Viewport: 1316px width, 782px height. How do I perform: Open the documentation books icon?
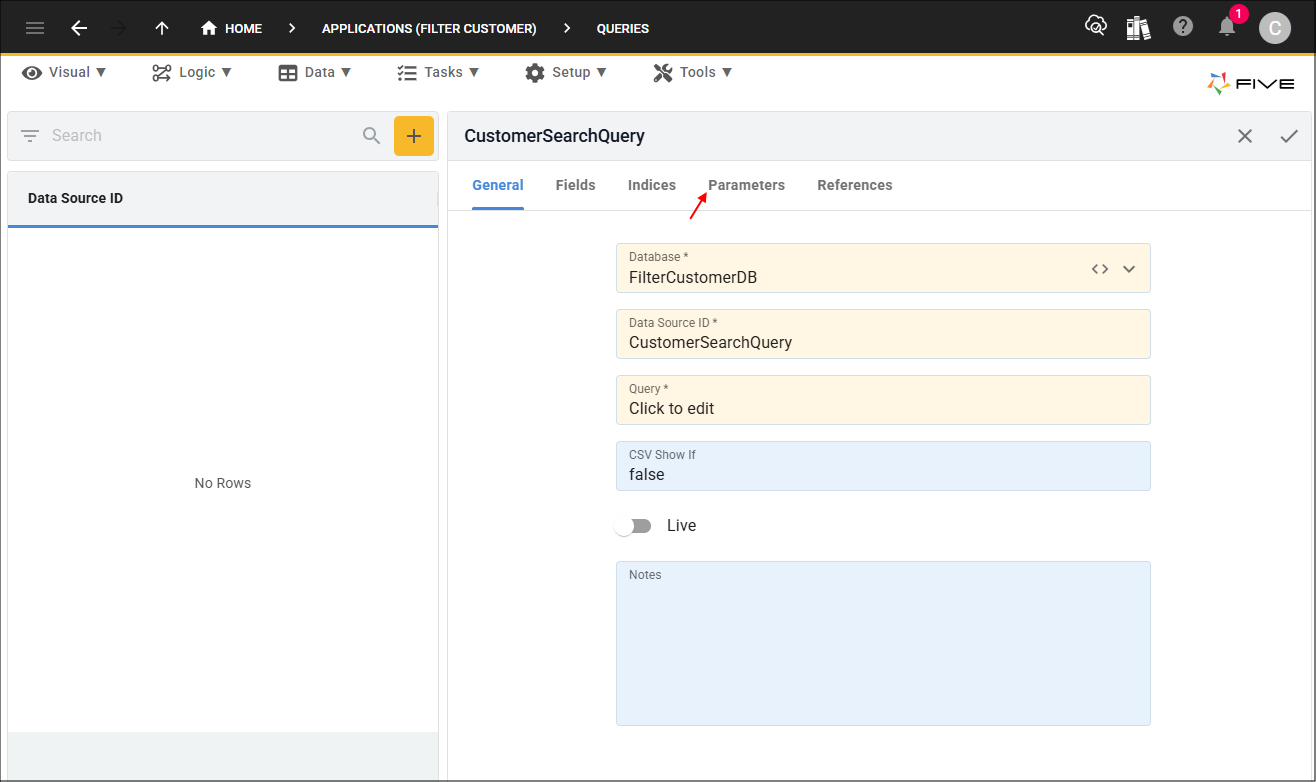pyautogui.click(x=1139, y=27)
